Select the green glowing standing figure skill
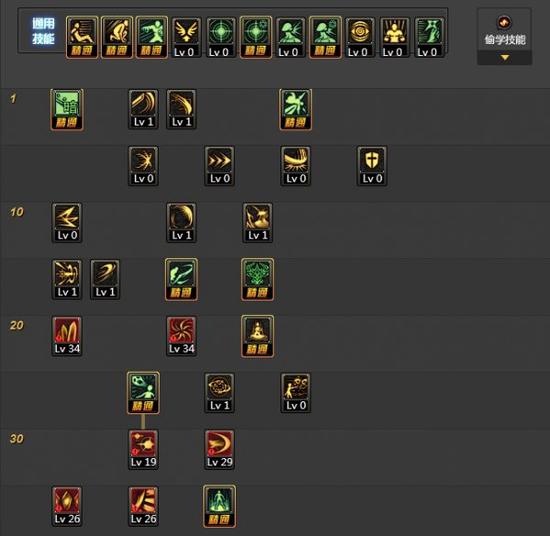This screenshot has width=550, height=536. pos(220,507)
